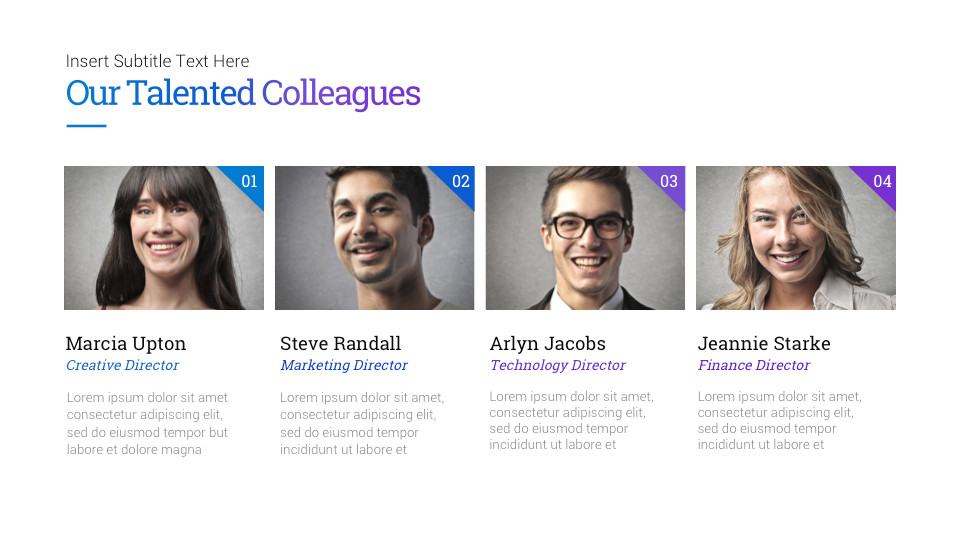This screenshot has height=540, width=960.
Task: Select the blue 'Our Talented' heading text
Action: (160, 93)
